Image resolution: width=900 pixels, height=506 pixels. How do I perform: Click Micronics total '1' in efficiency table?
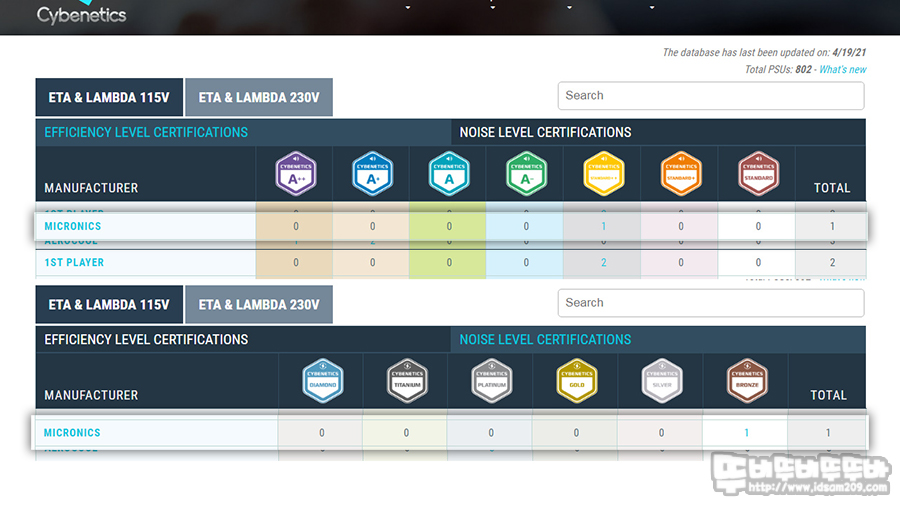(x=828, y=433)
